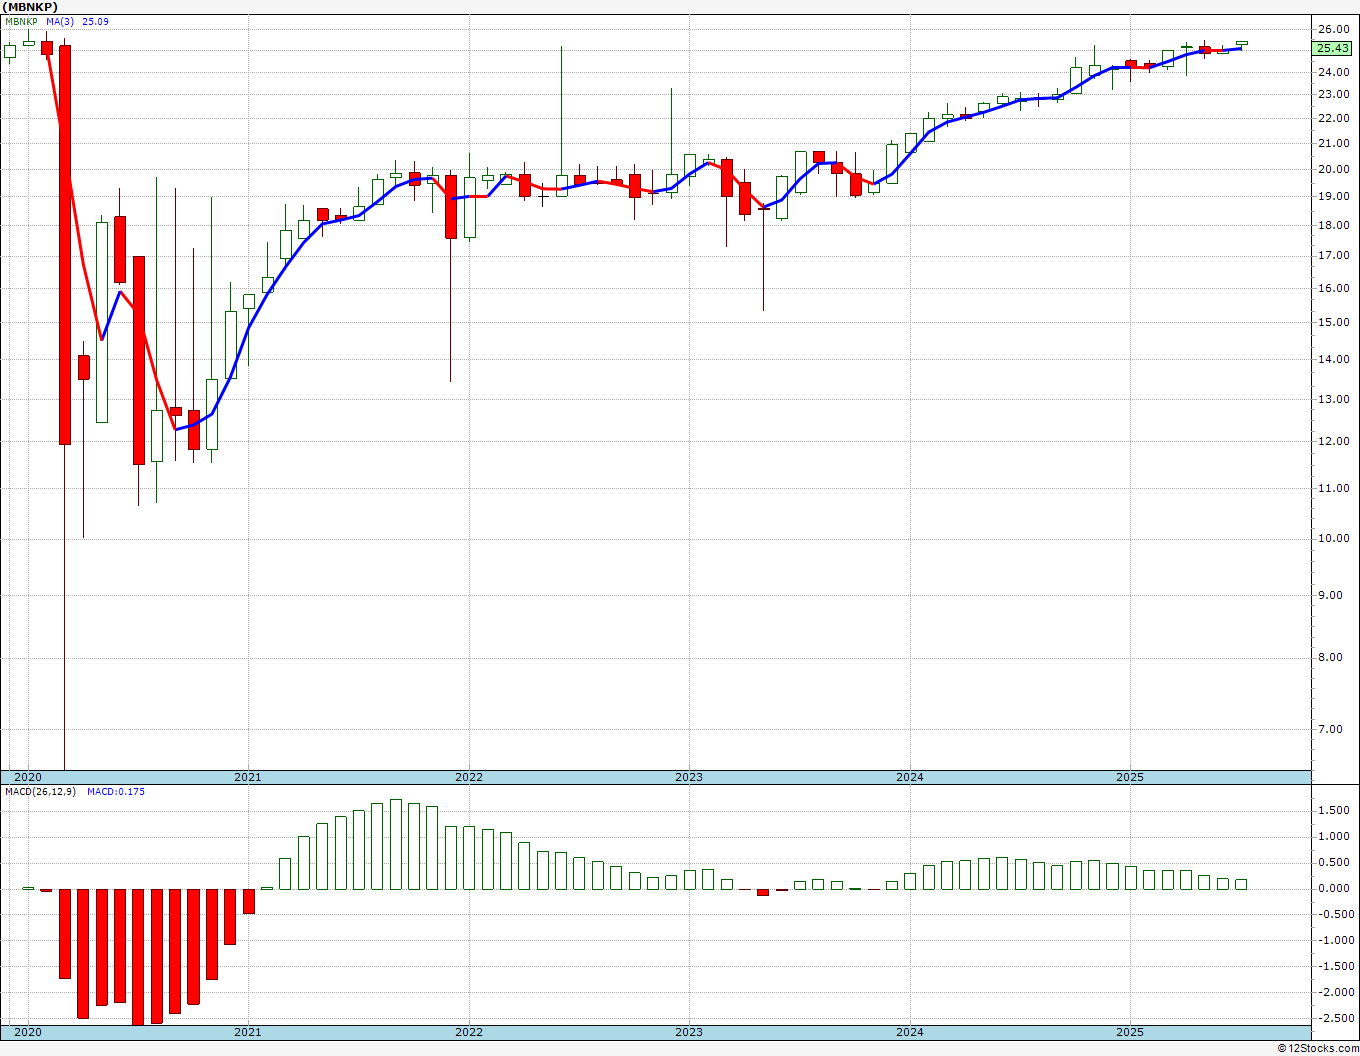The image size is (1360, 1056).
Task: Select the 25.09 moving average value
Action: (96, 21)
